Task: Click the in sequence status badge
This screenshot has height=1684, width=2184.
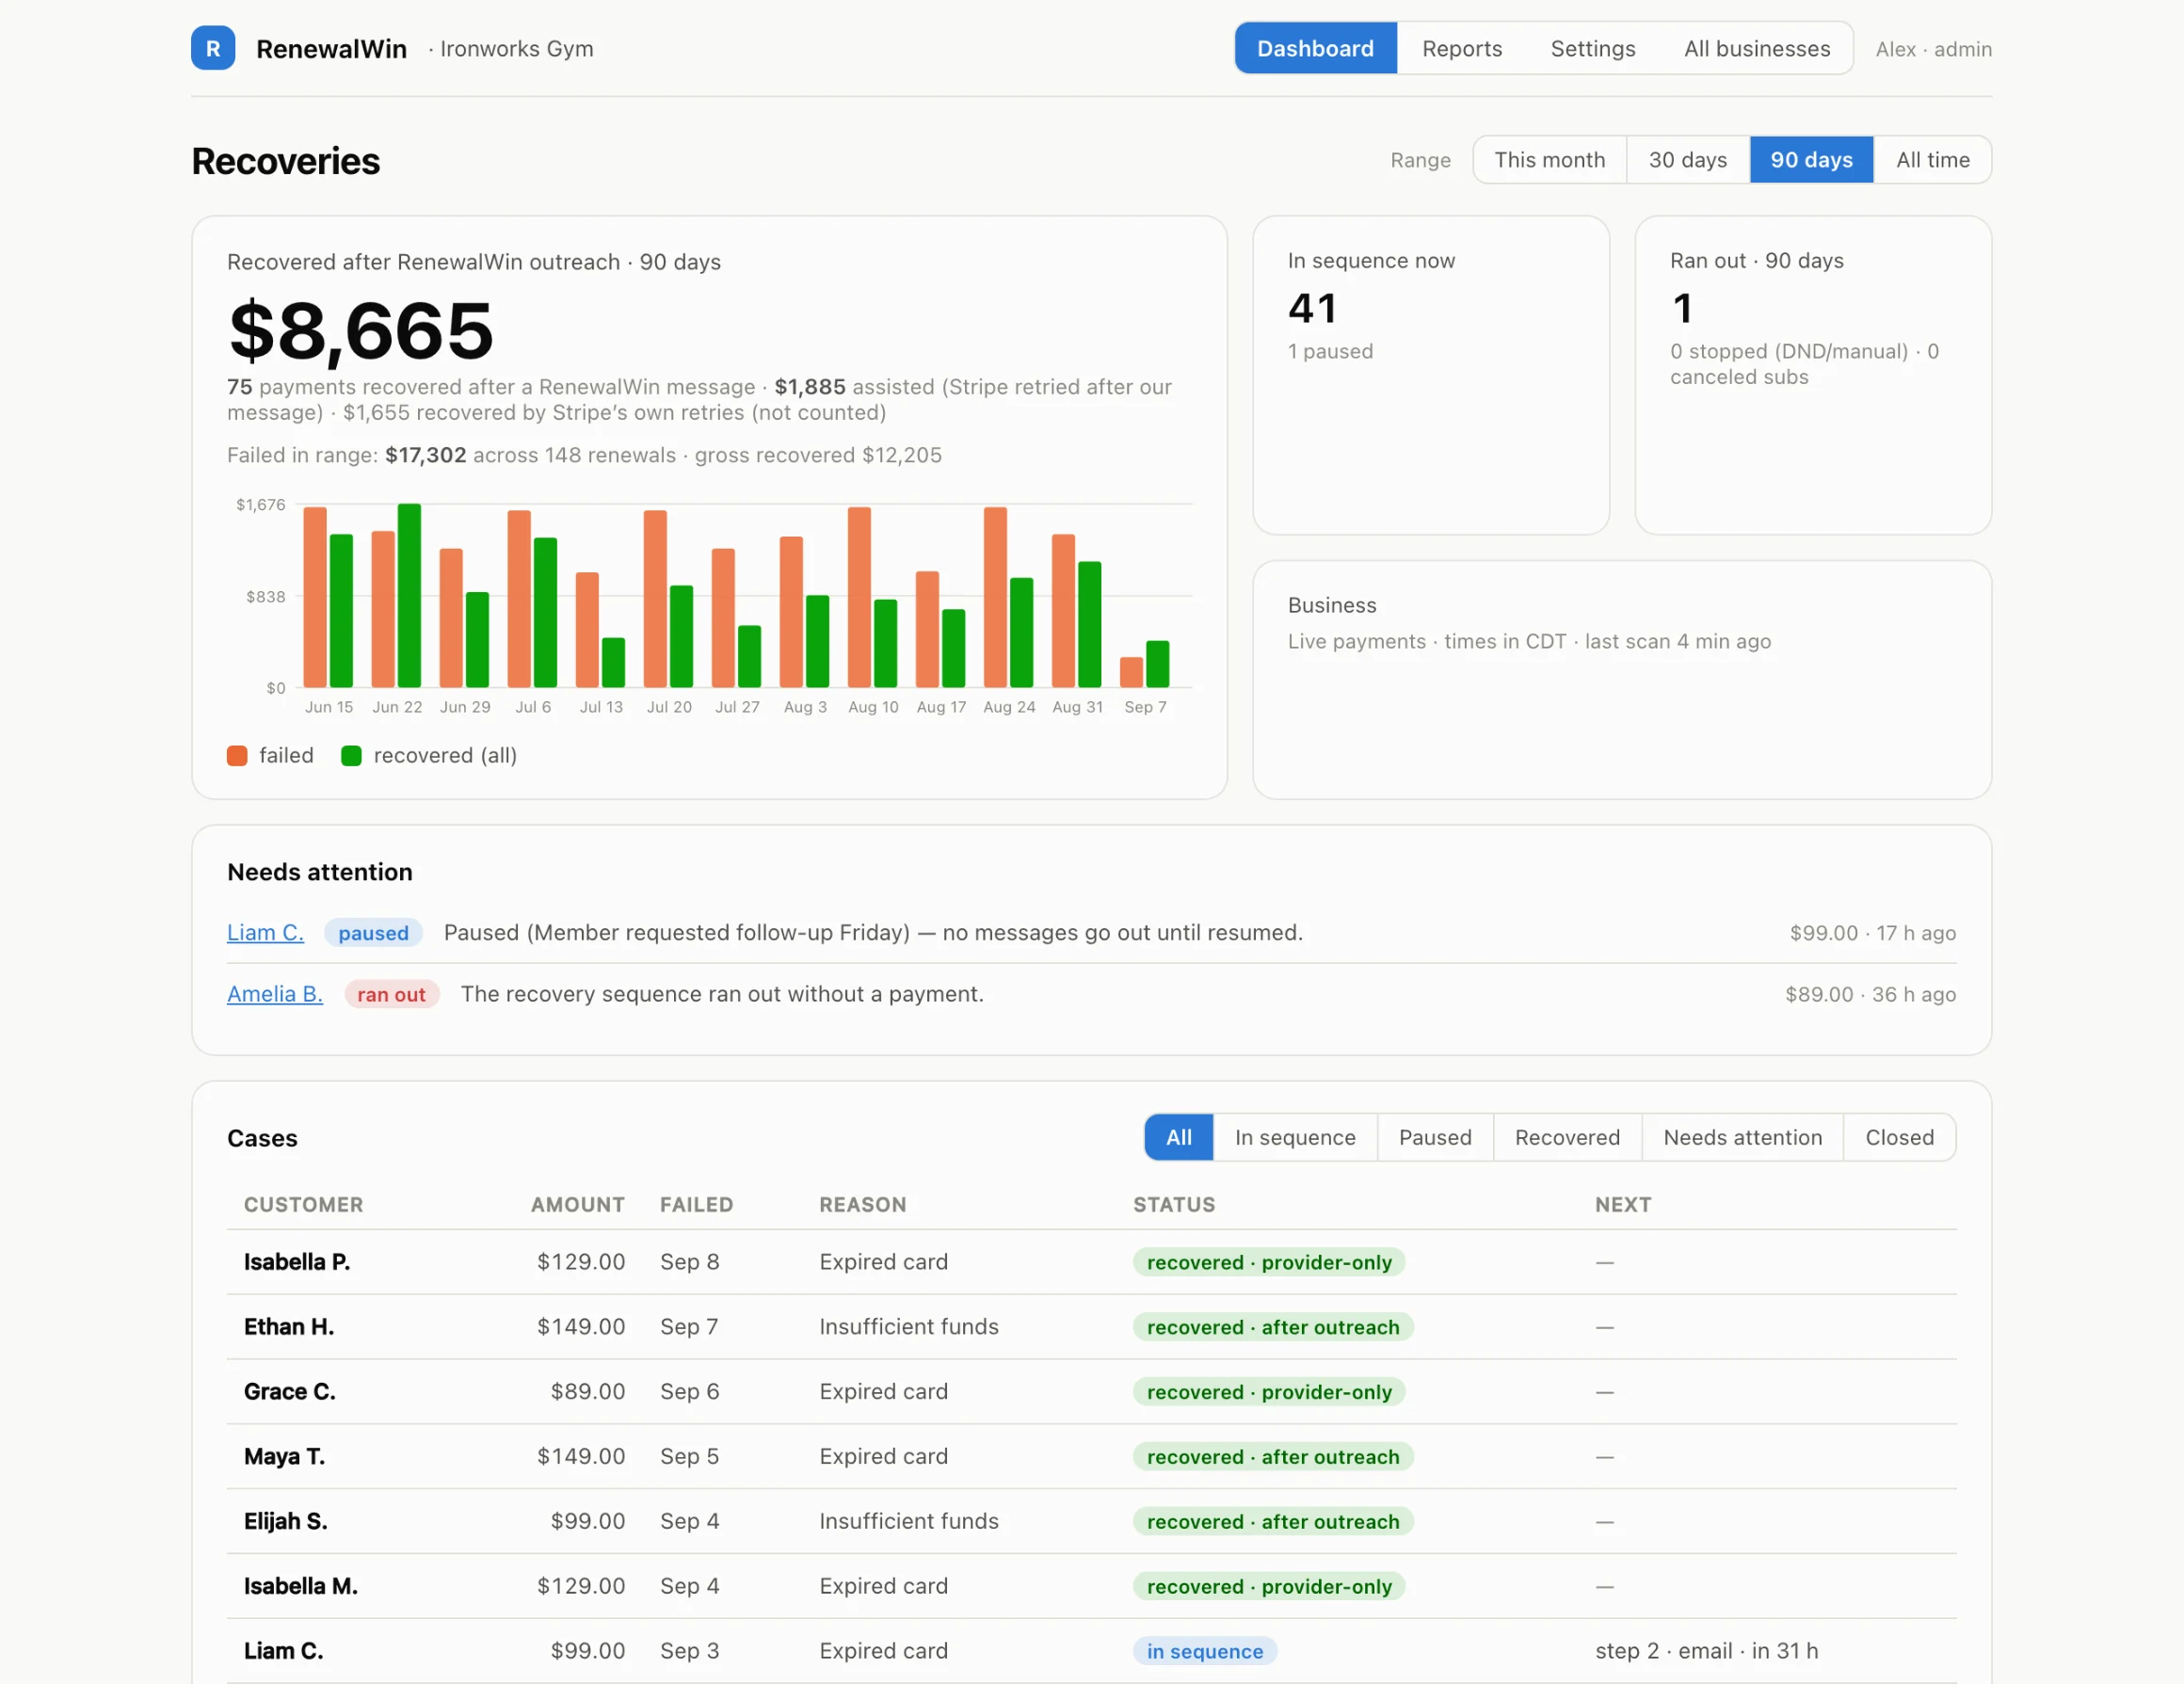Action: coord(1204,1651)
